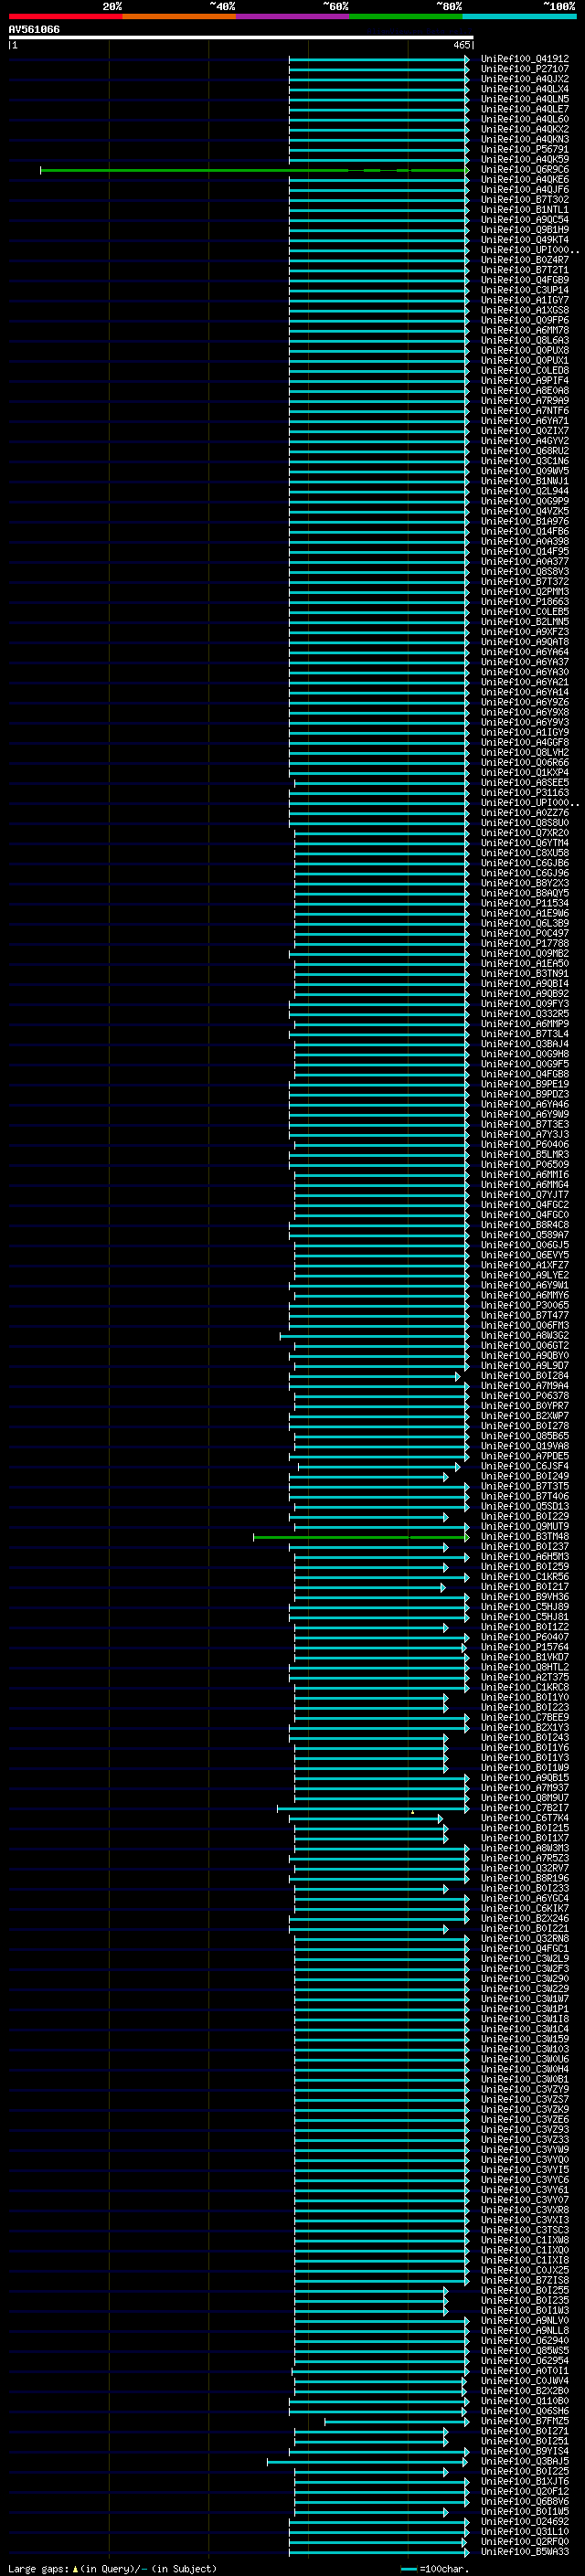Select the label UniRef100_B1NTL1

click(x=524, y=210)
